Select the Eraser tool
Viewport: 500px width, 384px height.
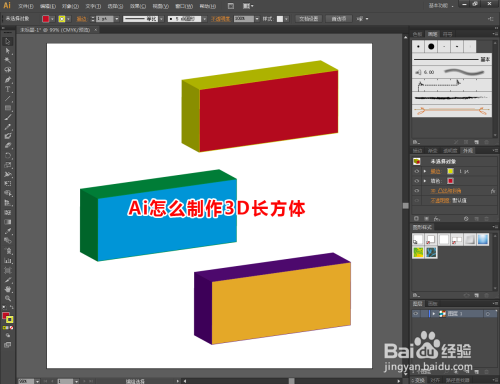[x=8, y=146]
